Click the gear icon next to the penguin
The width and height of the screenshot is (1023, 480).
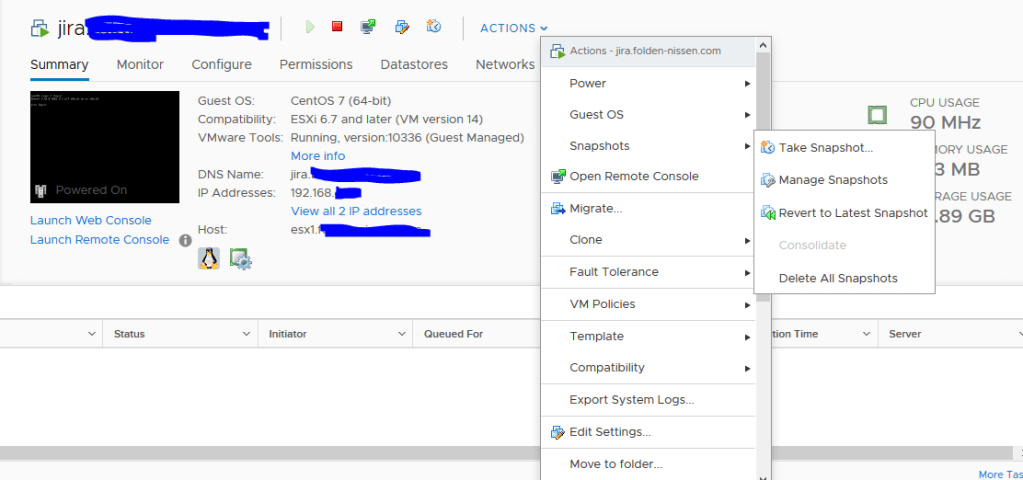240,259
